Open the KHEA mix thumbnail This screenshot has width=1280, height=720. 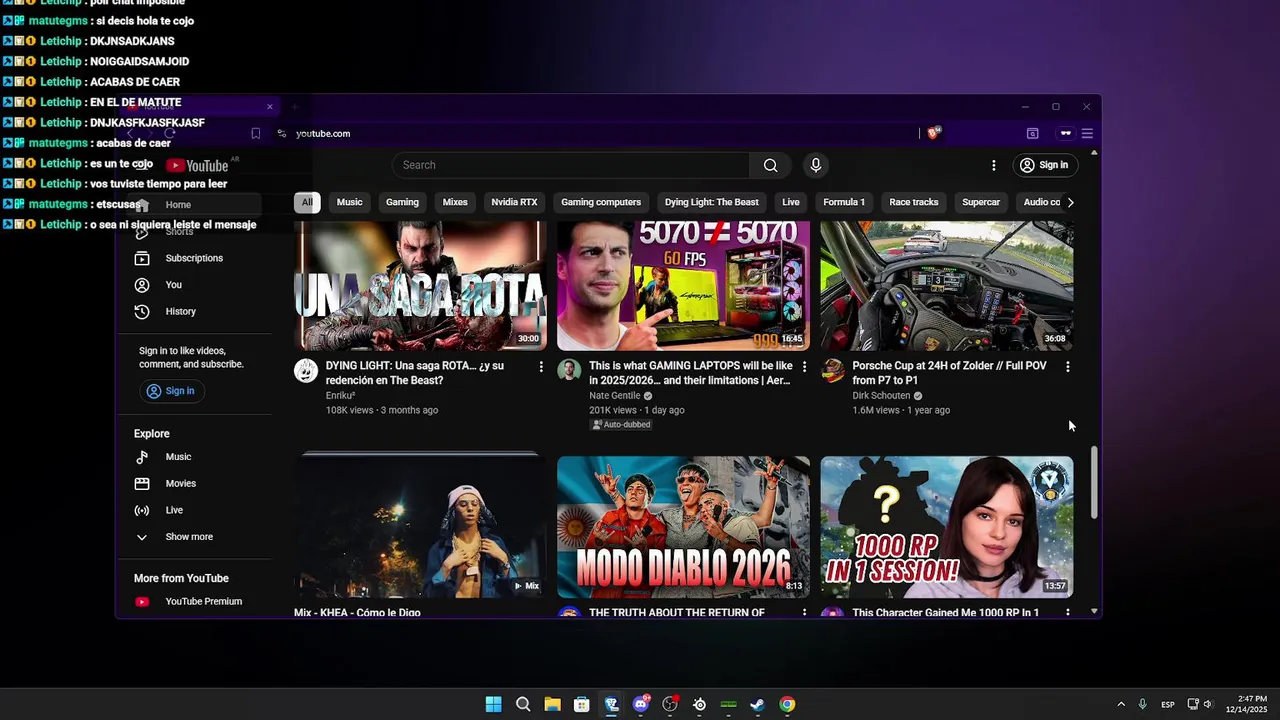click(420, 527)
